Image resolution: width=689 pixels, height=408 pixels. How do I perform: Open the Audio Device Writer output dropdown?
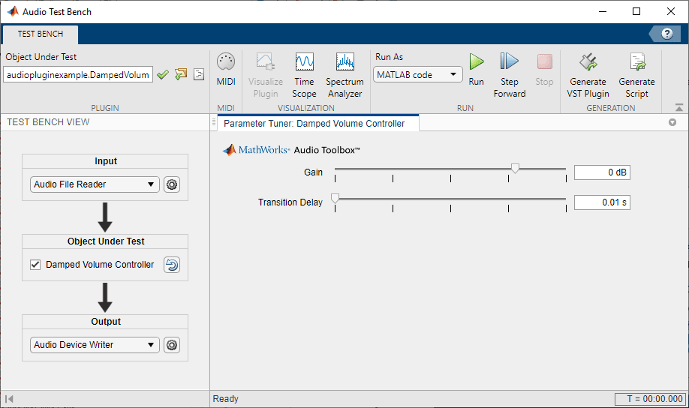(x=94, y=345)
